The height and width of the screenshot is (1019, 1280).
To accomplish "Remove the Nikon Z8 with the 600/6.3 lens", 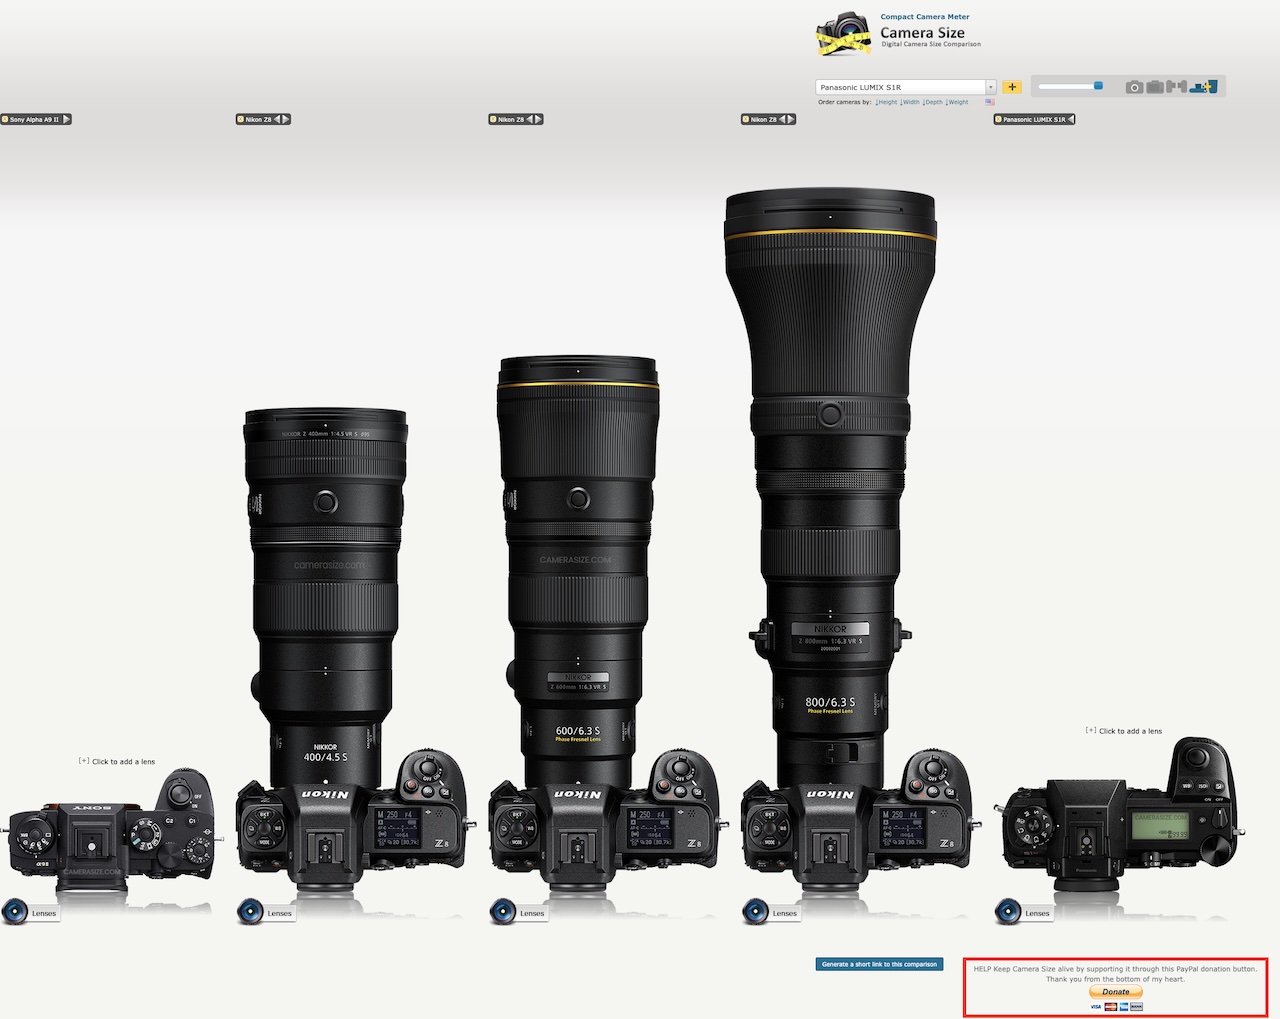I will pos(493,119).
